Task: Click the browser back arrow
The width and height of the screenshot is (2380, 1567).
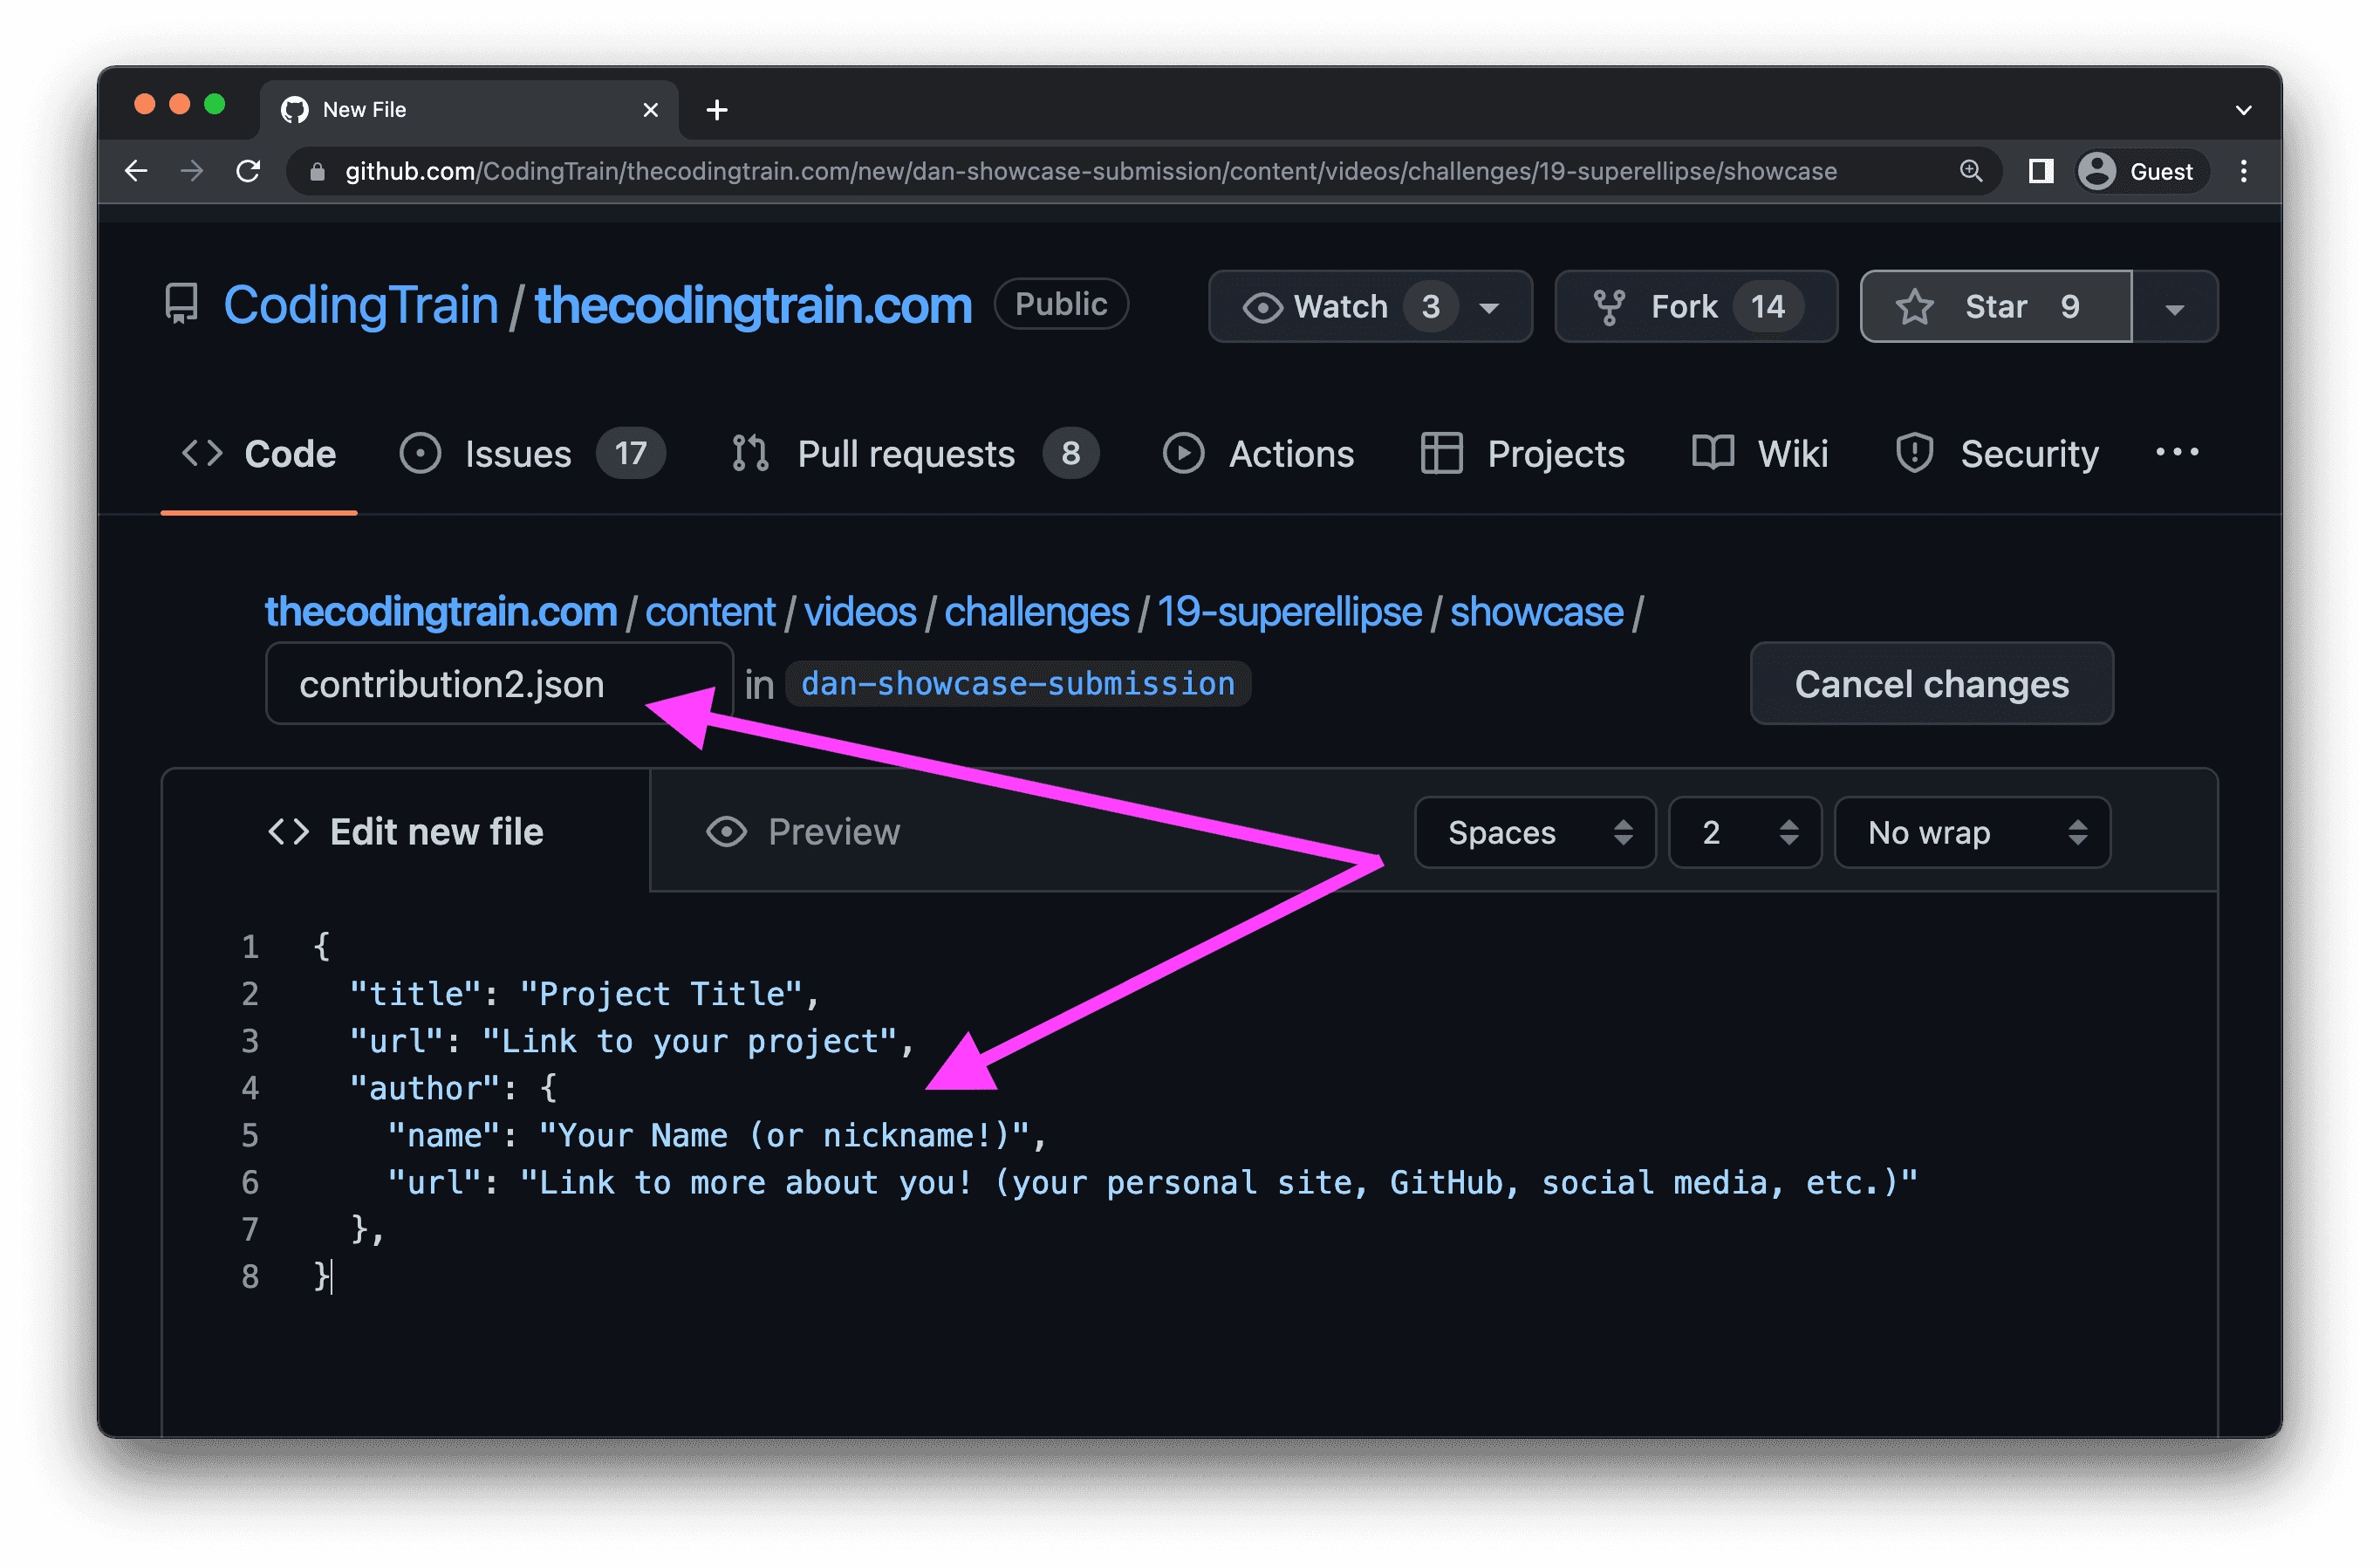Action: point(136,171)
